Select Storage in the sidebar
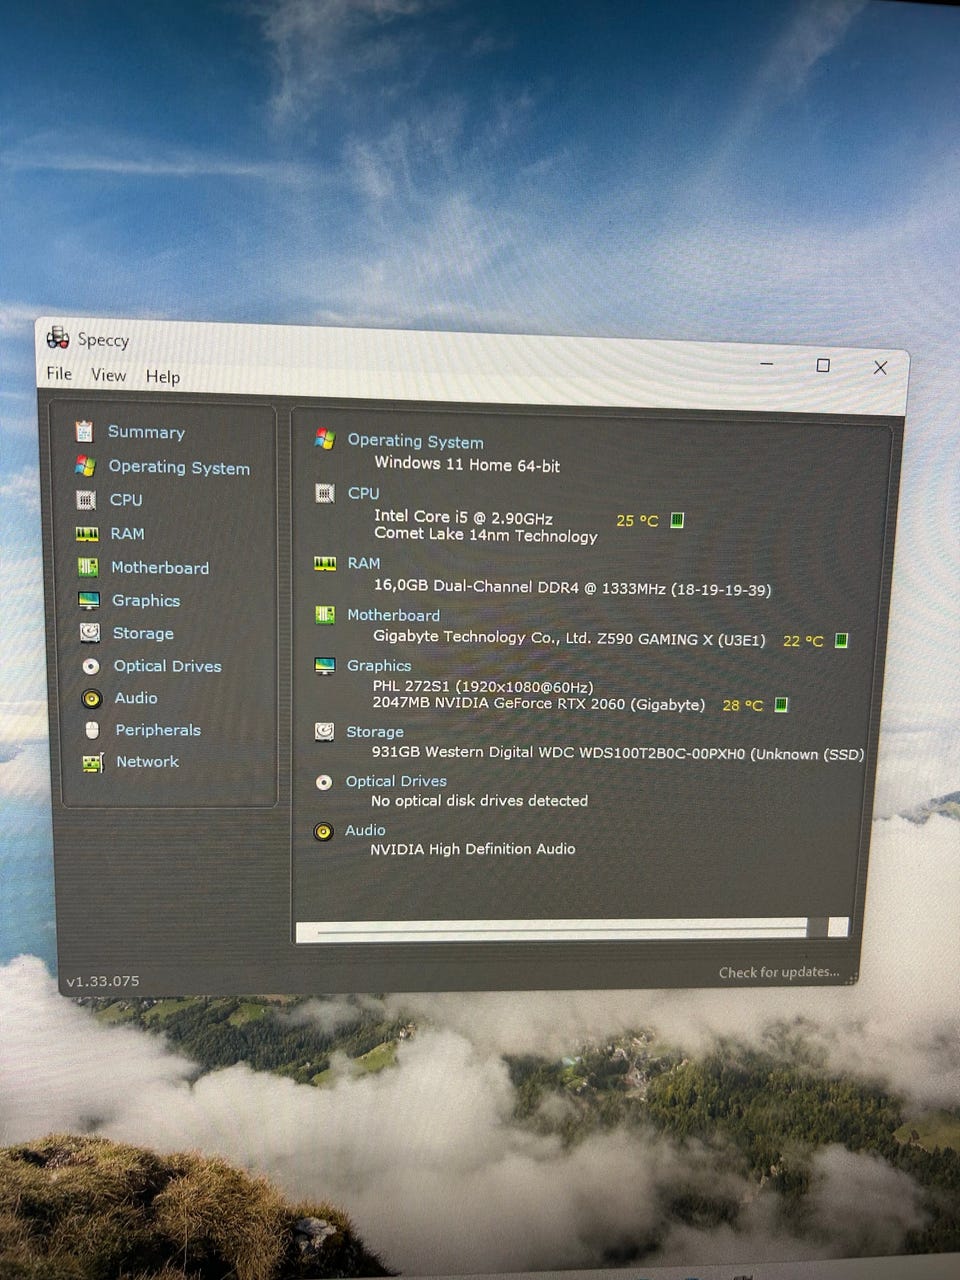Image resolution: width=960 pixels, height=1280 pixels. pyautogui.click(x=143, y=633)
